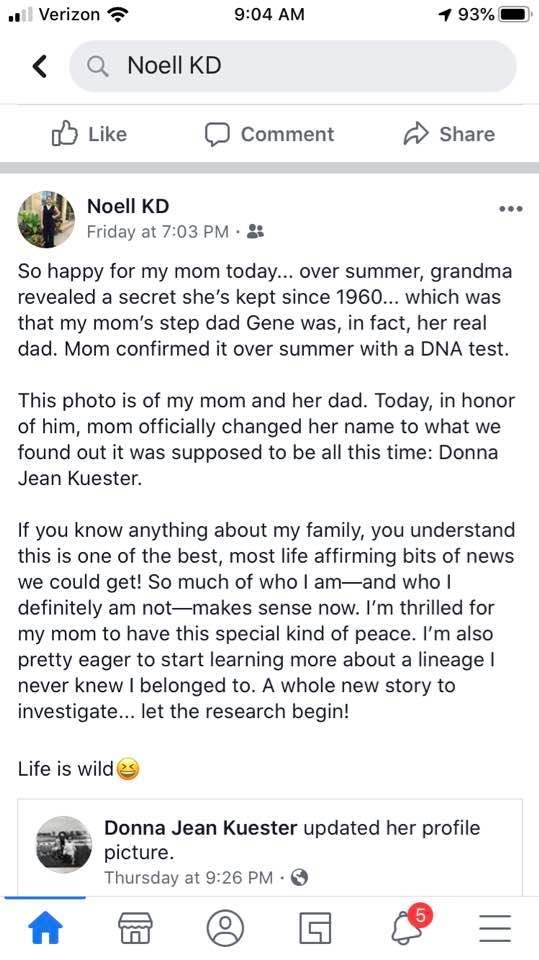Viewport: 539px width, 960px height.
Task: Open Noell KD author name link
Action: click(x=127, y=206)
